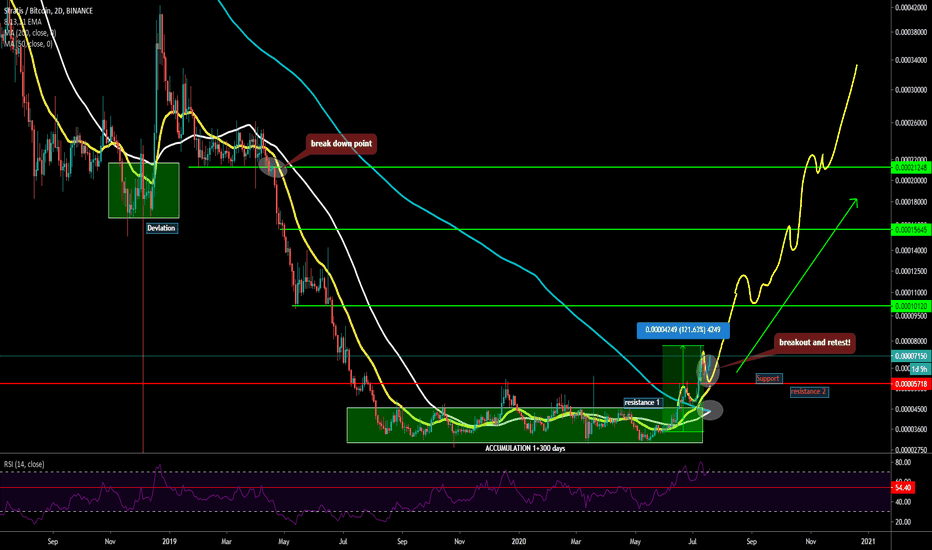Click the red 0.00005718 price tag
The height and width of the screenshot is (550, 932).
point(912,384)
